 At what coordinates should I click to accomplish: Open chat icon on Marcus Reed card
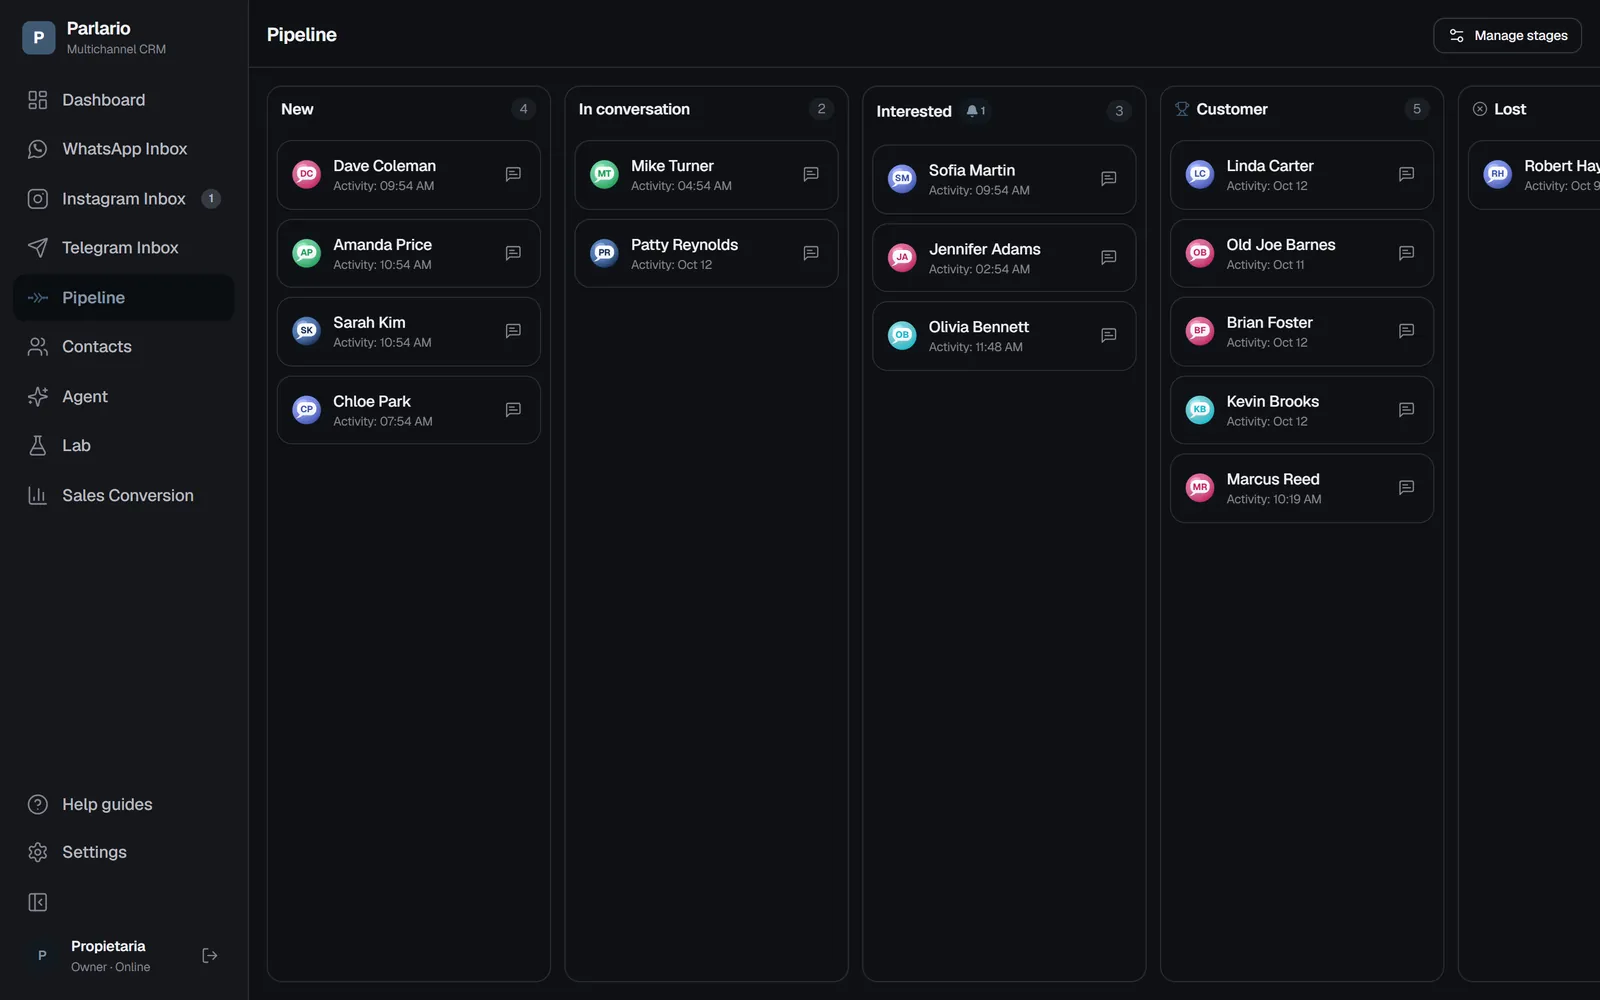pos(1406,488)
